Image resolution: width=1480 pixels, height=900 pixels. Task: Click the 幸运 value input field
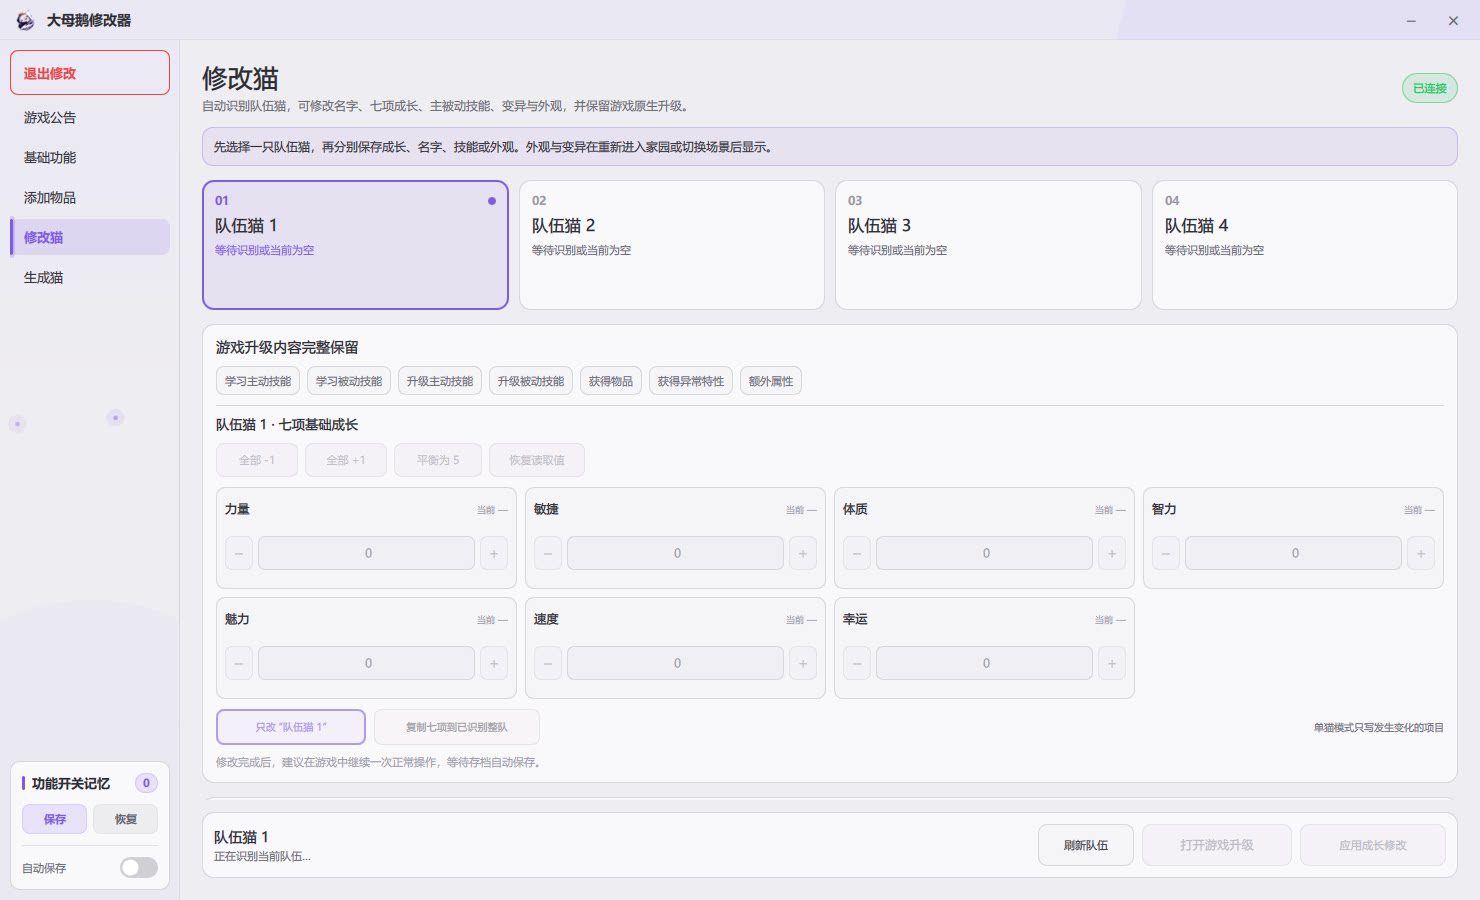pyautogui.click(x=984, y=663)
